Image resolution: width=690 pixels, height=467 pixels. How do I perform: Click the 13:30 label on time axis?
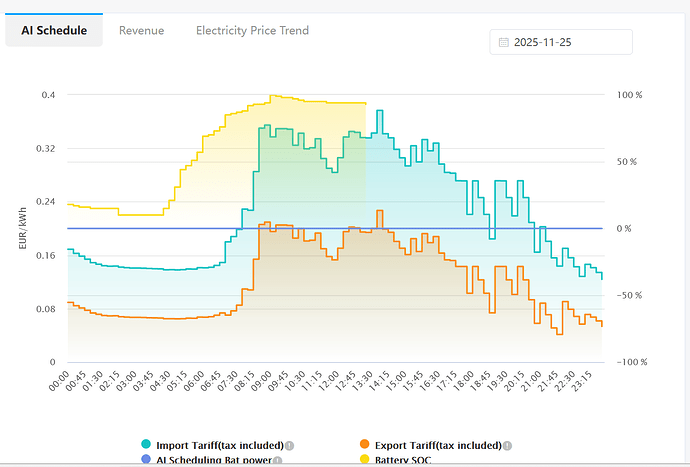(363, 381)
